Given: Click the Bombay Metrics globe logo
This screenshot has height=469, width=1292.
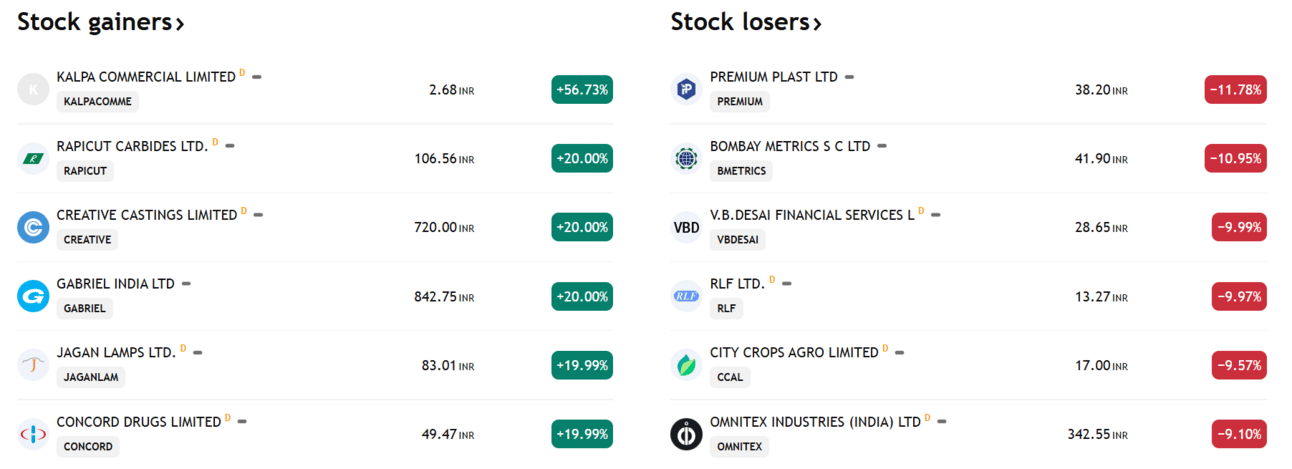Looking at the screenshot, I should (x=686, y=158).
